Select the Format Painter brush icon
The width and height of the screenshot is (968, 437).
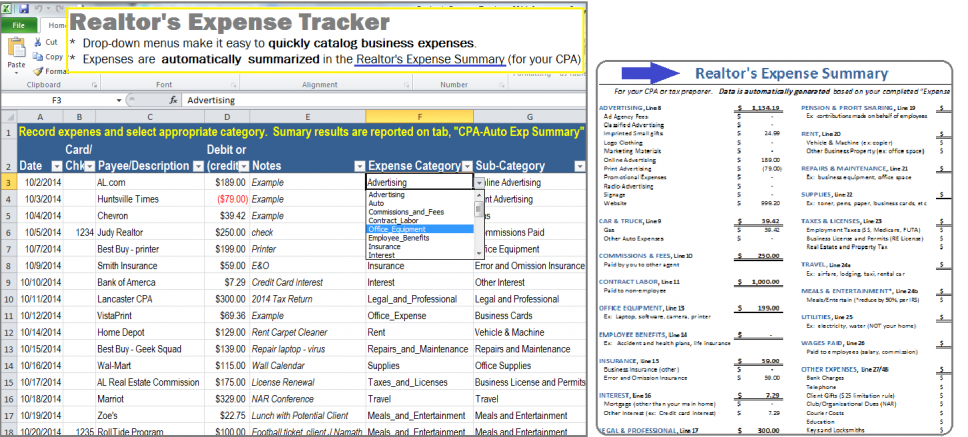(x=38, y=71)
